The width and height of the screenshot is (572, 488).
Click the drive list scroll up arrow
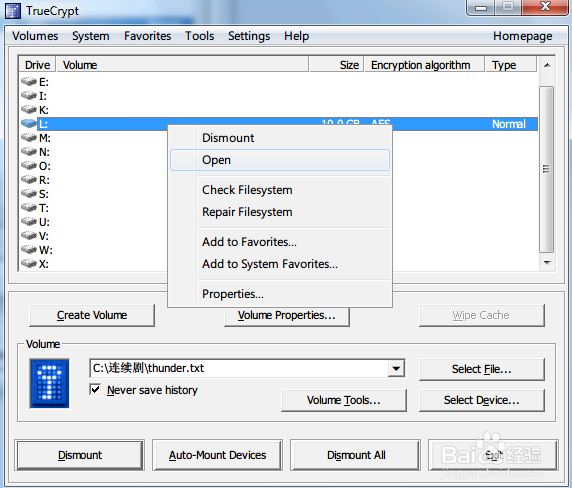[547, 65]
